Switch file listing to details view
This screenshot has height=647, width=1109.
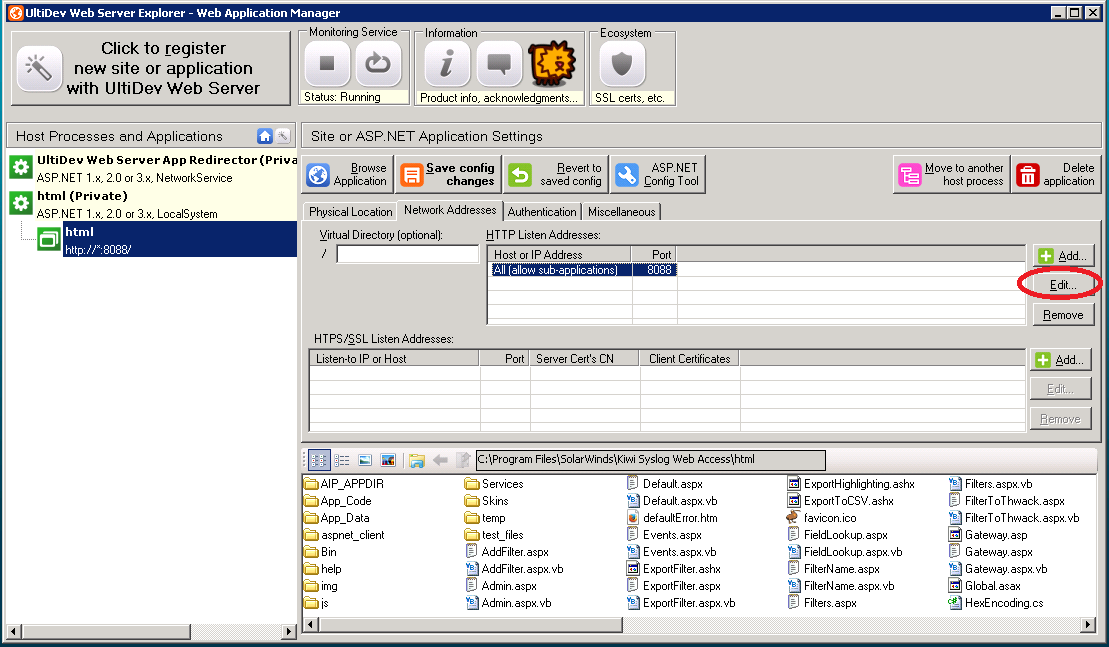341,460
